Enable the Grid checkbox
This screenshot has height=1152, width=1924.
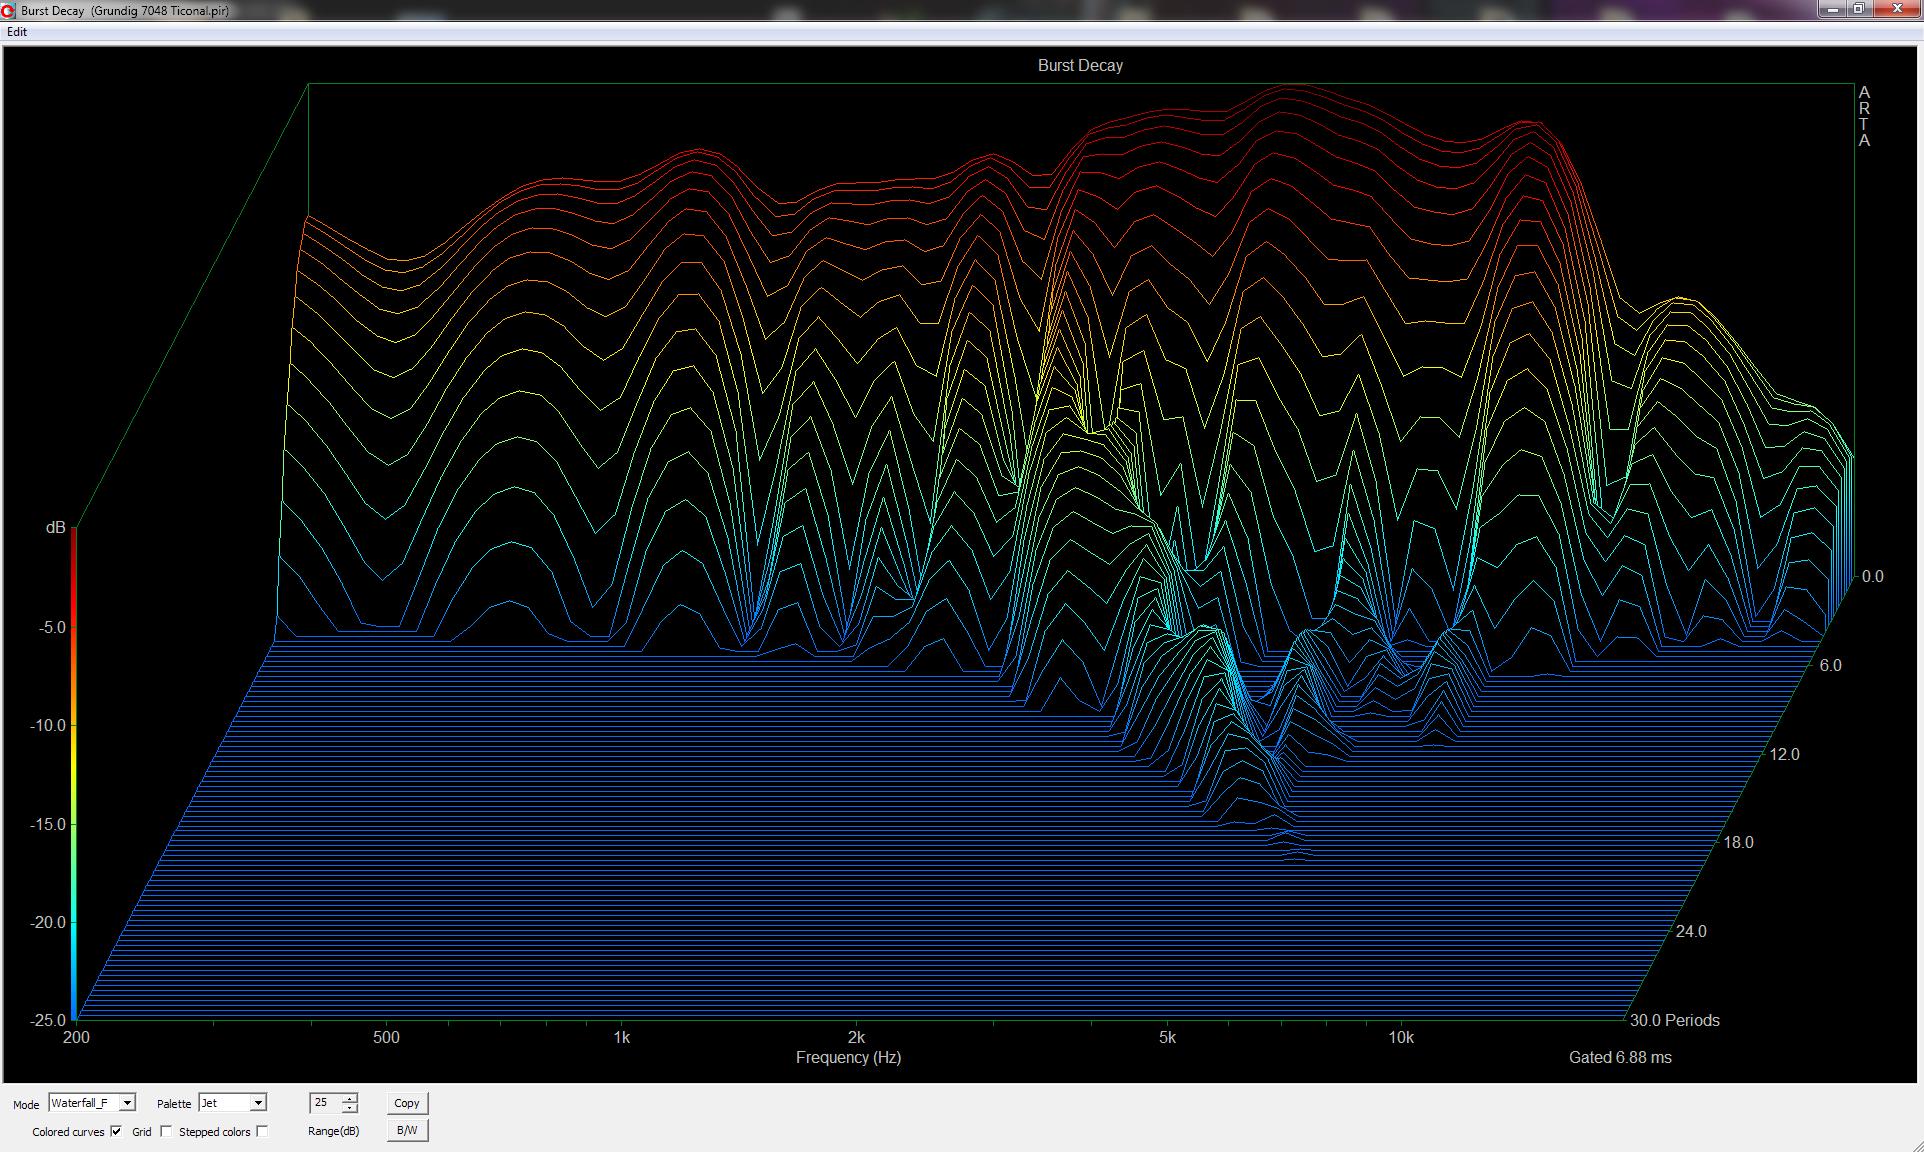(x=166, y=1131)
